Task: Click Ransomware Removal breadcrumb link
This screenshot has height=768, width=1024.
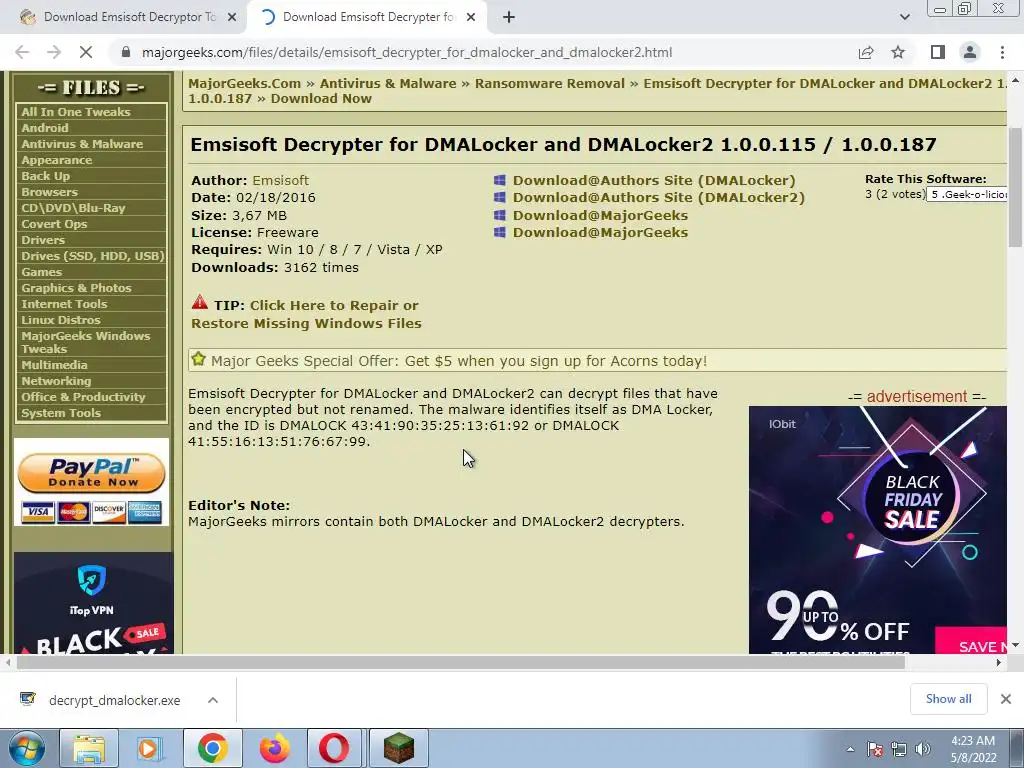Action: [550, 84]
